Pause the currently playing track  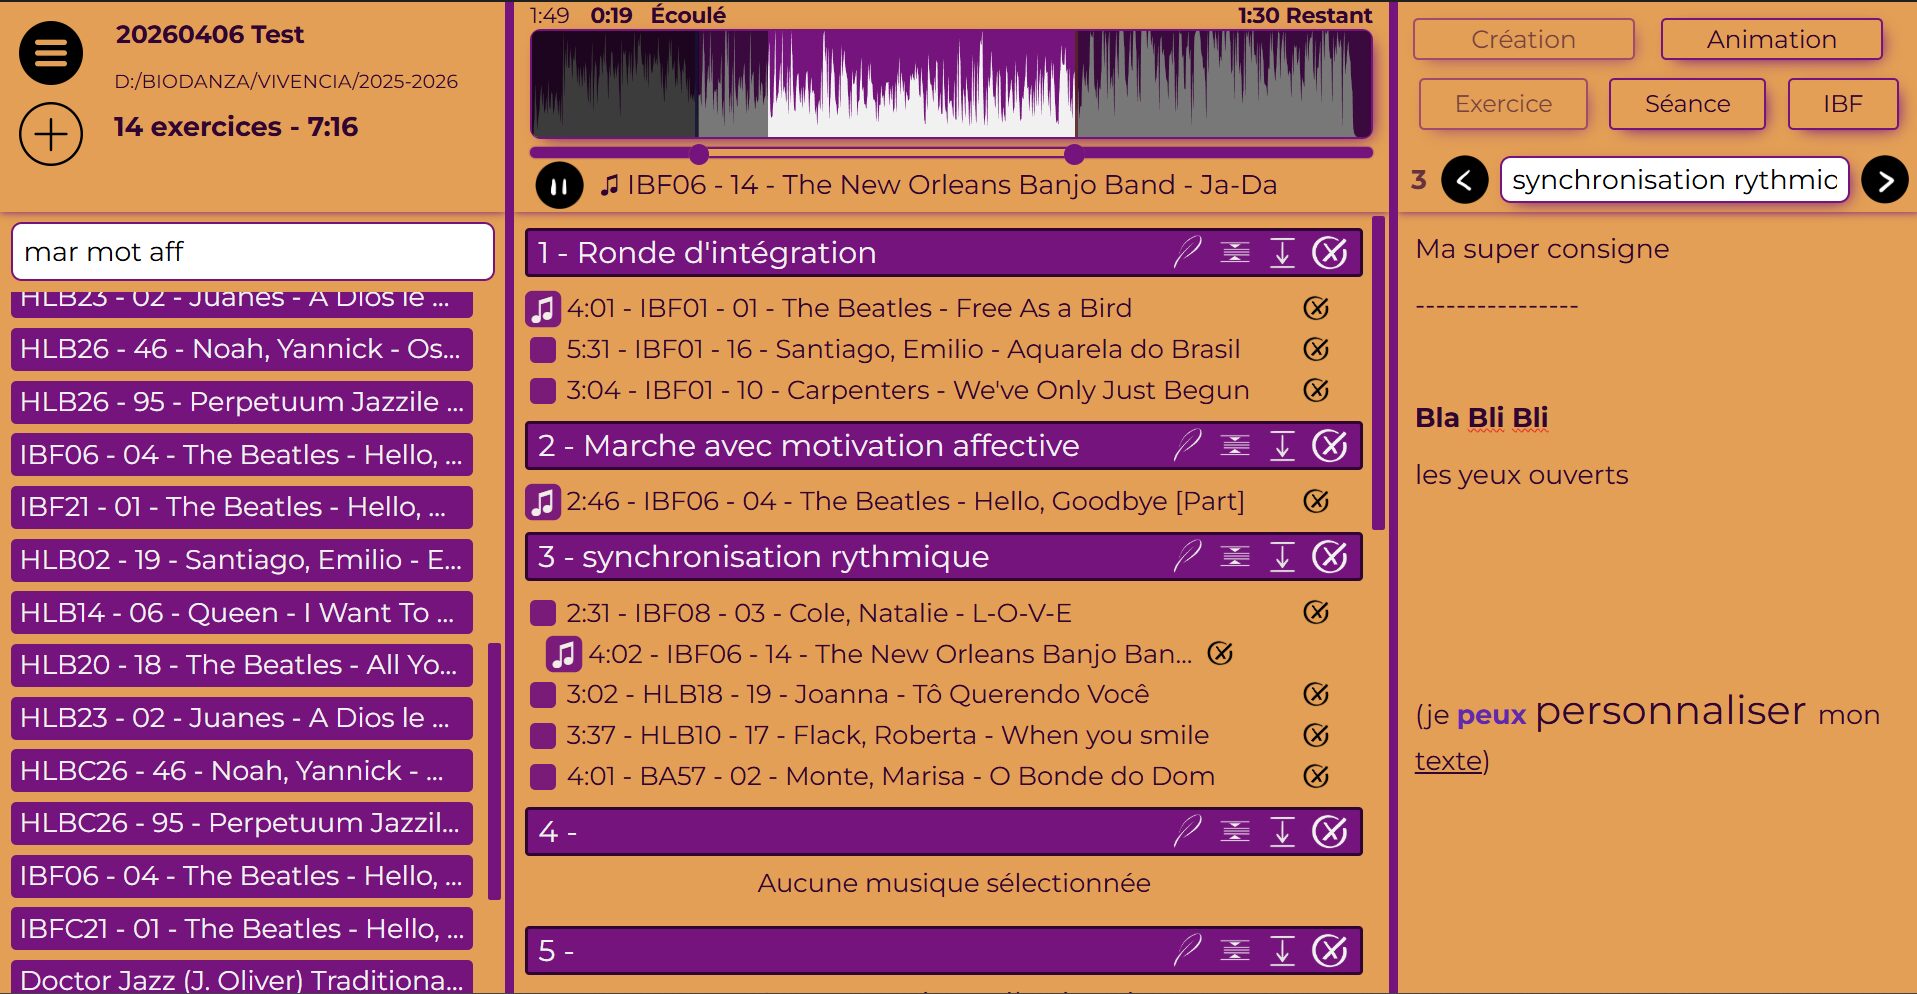tap(559, 186)
